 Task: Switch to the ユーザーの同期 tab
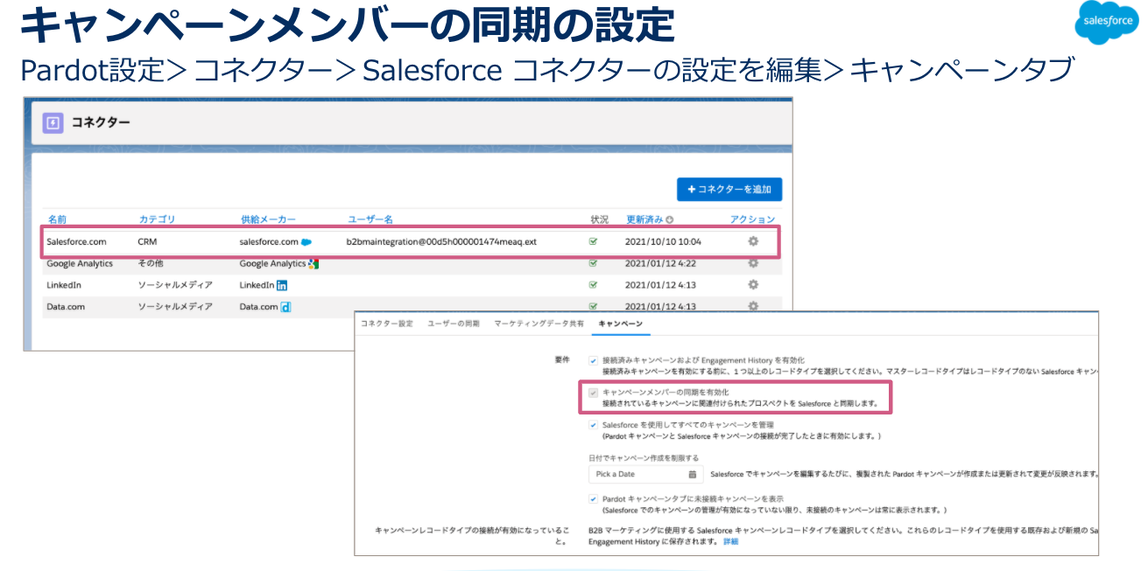[453, 323]
